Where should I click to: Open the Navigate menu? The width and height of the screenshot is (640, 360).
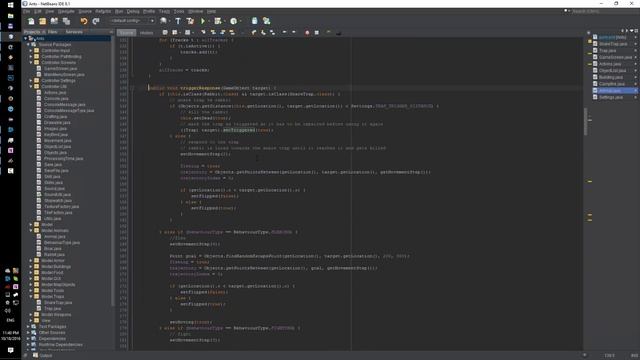click(x=66, y=11)
